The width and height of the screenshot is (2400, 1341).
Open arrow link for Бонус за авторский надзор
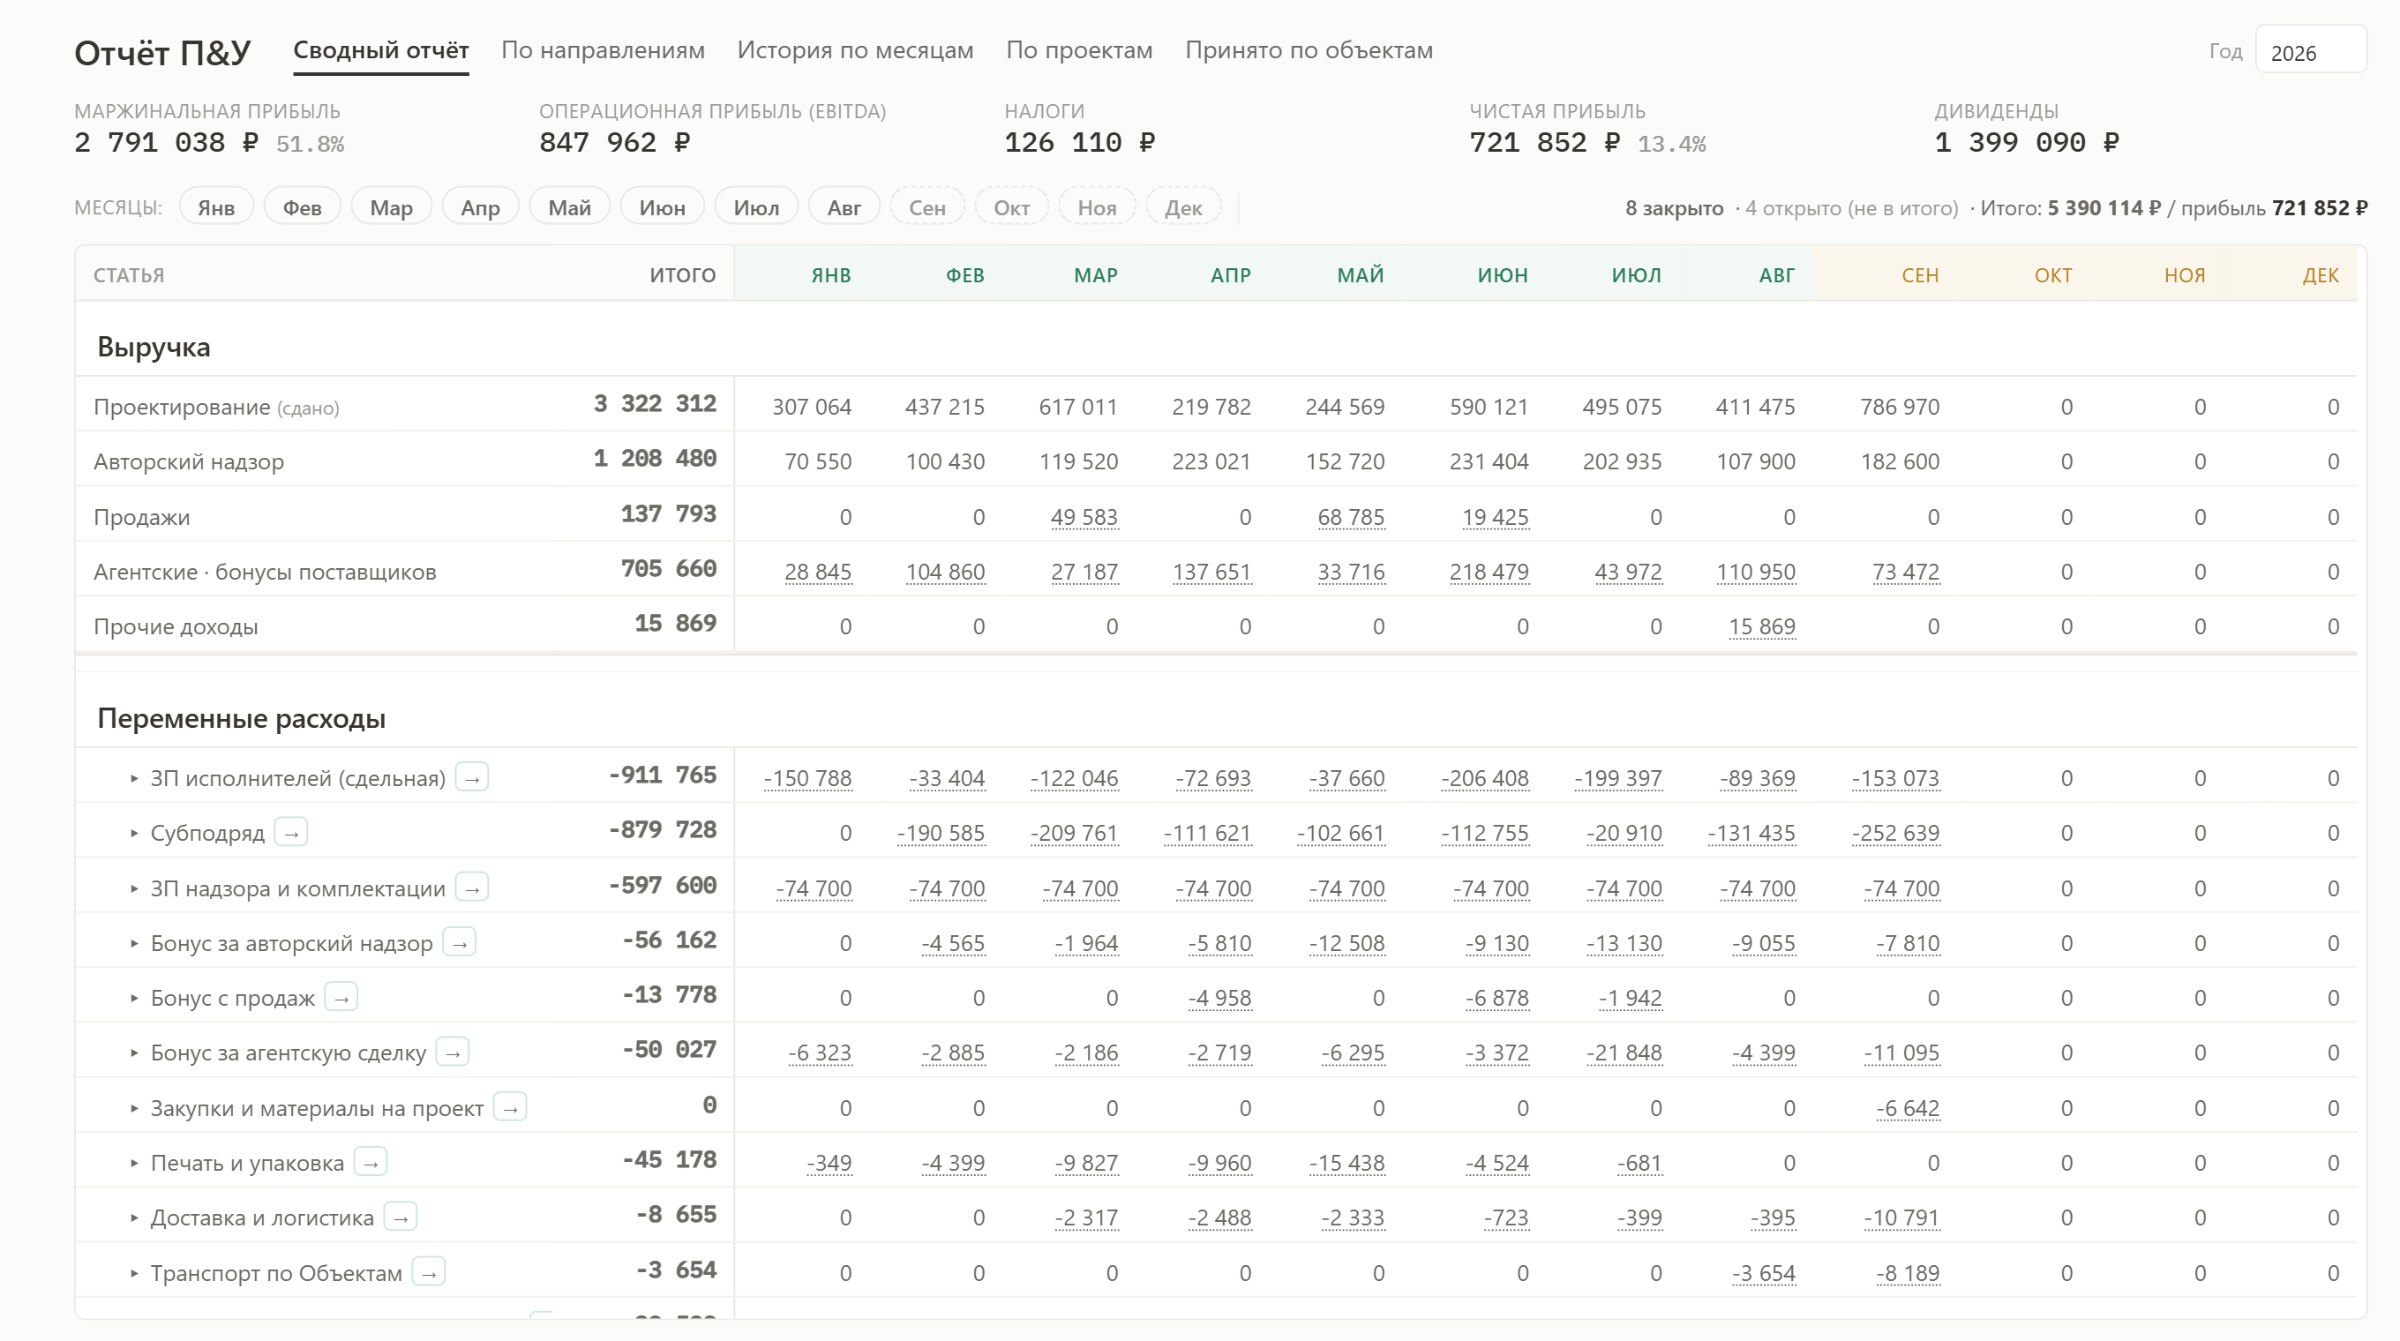pos(459,943)
